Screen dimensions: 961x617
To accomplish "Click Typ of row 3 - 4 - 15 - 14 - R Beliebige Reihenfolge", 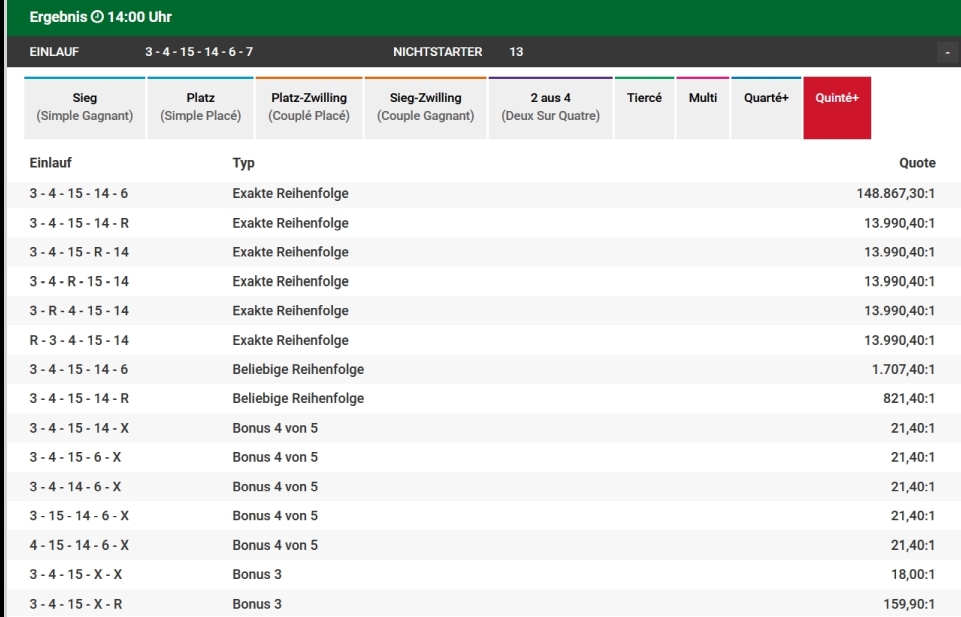I will (298, 398).
